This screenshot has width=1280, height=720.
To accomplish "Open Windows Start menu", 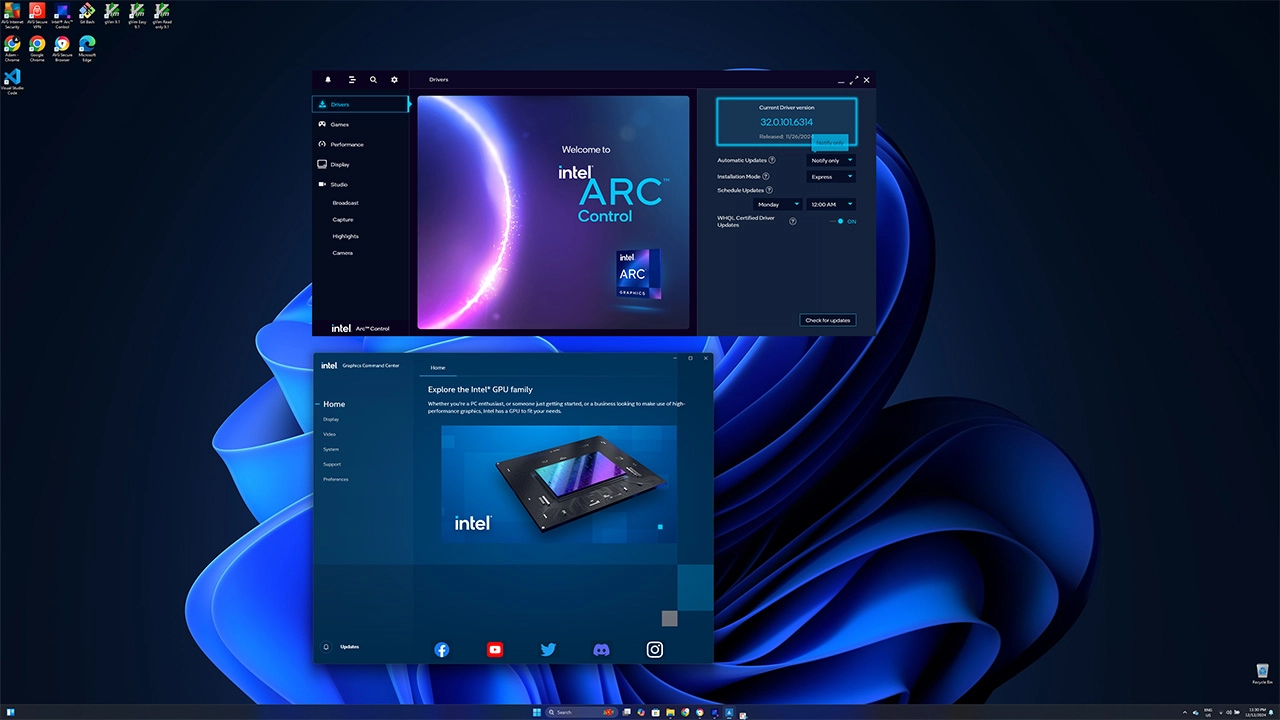I will 537,712.
